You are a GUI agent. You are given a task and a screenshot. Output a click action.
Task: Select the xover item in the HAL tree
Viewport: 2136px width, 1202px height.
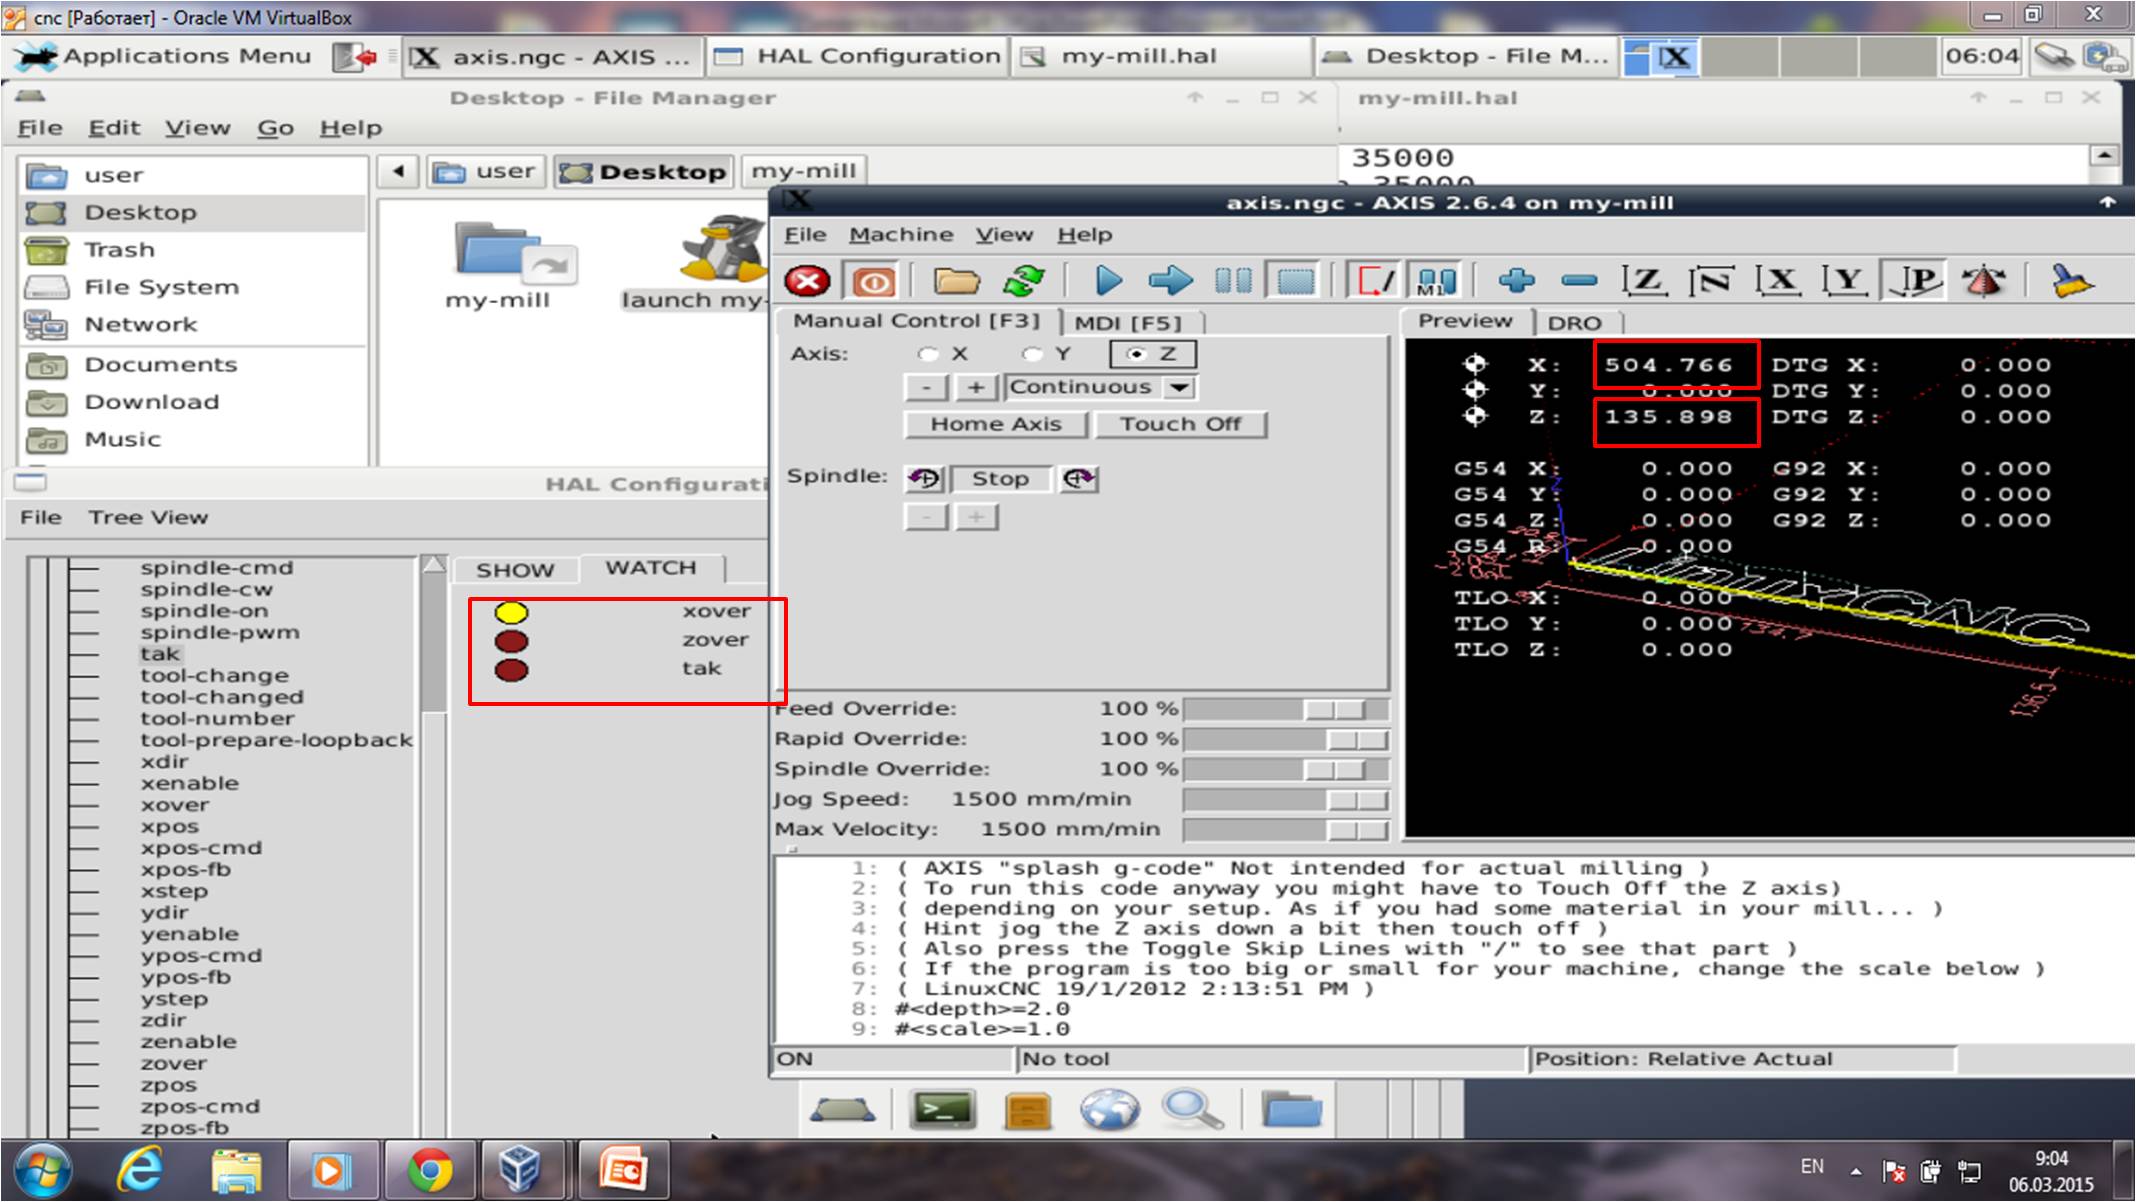pyautogui.click(x=175, y=805)
